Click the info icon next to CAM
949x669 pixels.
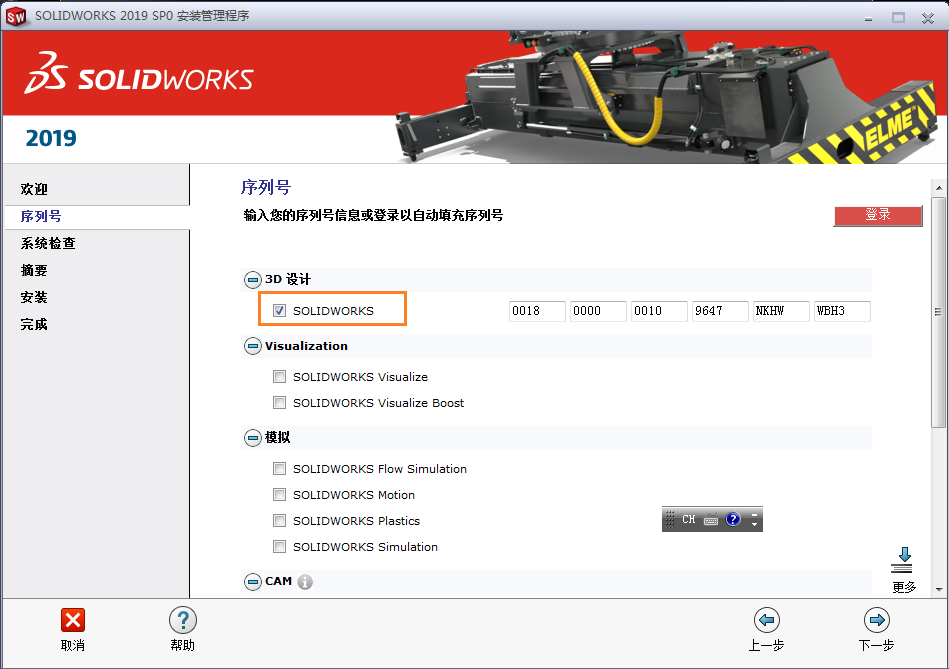[x=305, y=580]
